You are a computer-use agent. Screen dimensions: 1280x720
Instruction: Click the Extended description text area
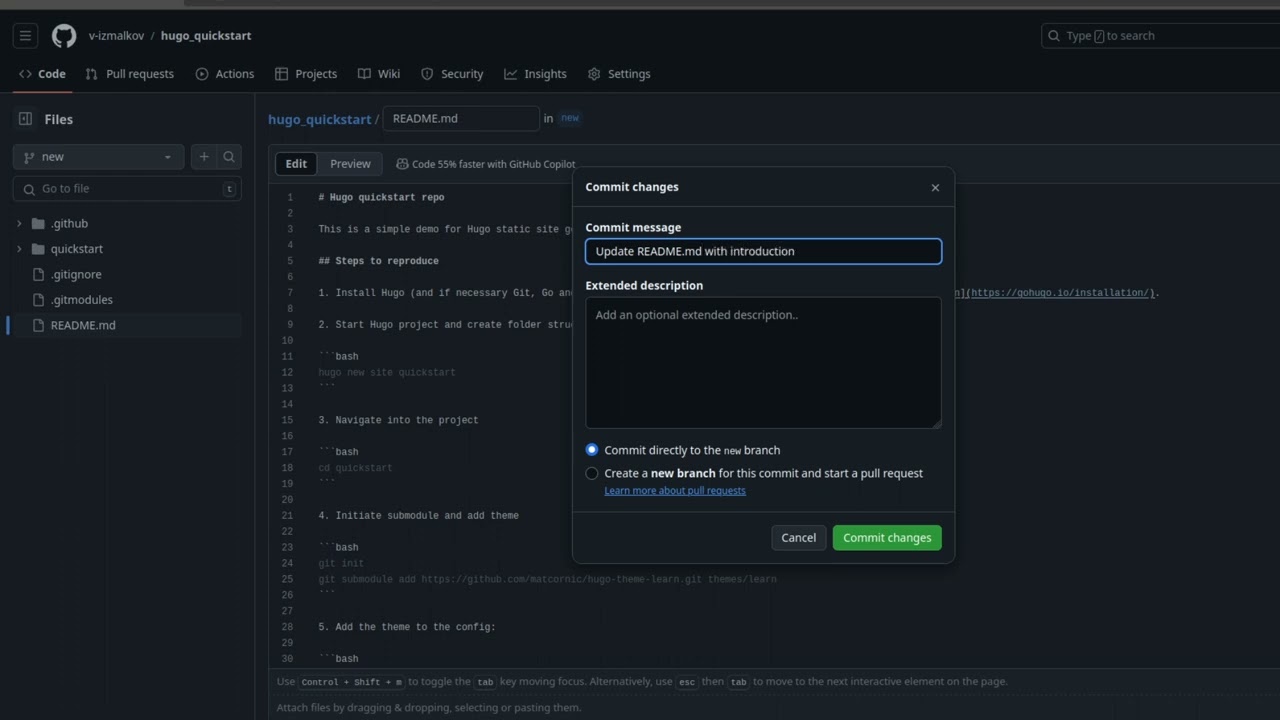pos(763,363)
